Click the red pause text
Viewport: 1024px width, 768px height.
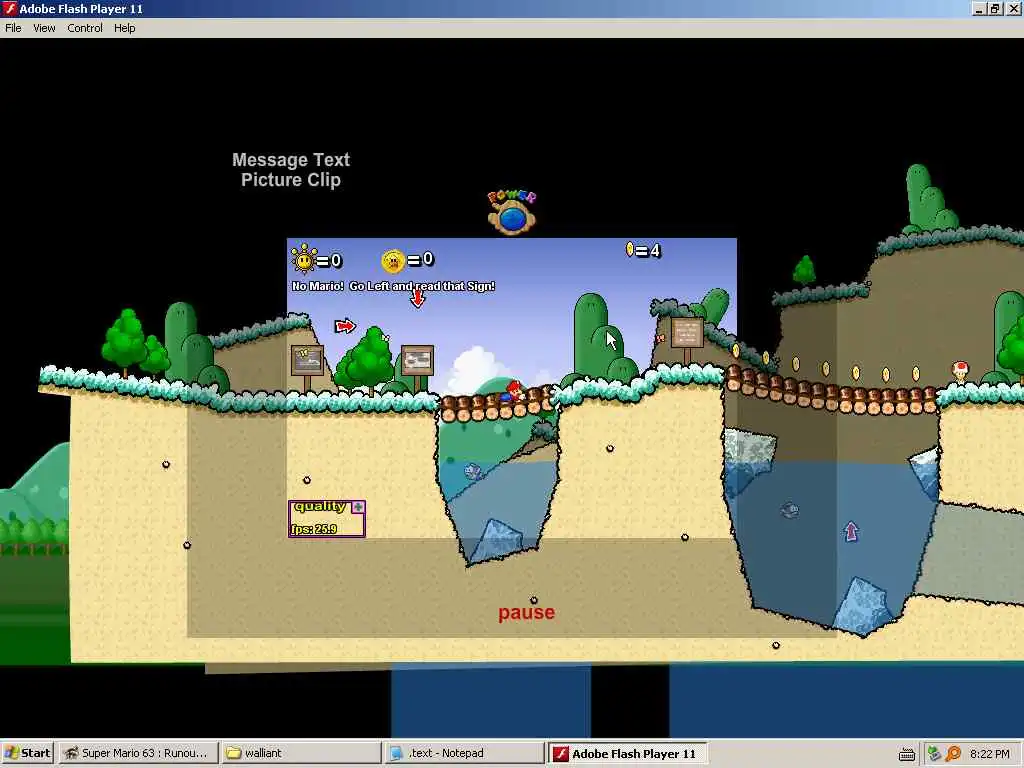click(x=526, y=613)
